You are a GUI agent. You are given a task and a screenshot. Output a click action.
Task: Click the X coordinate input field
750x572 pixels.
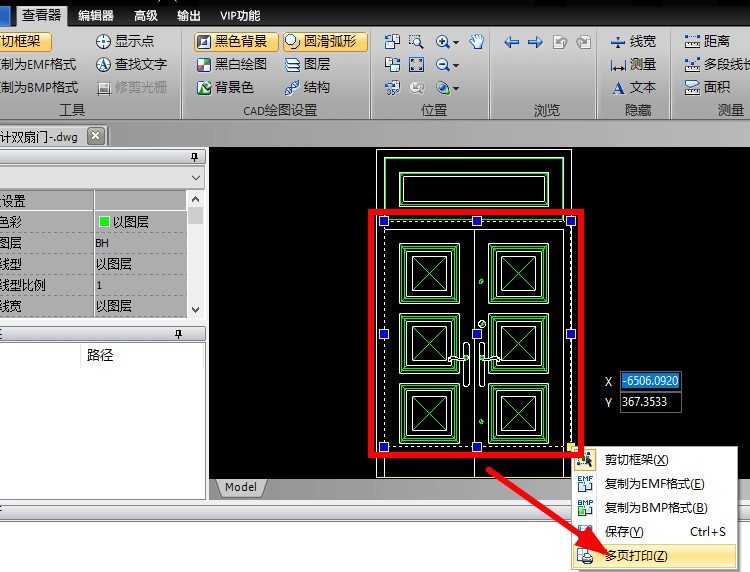pyautogui.click(x=650, y=381)
